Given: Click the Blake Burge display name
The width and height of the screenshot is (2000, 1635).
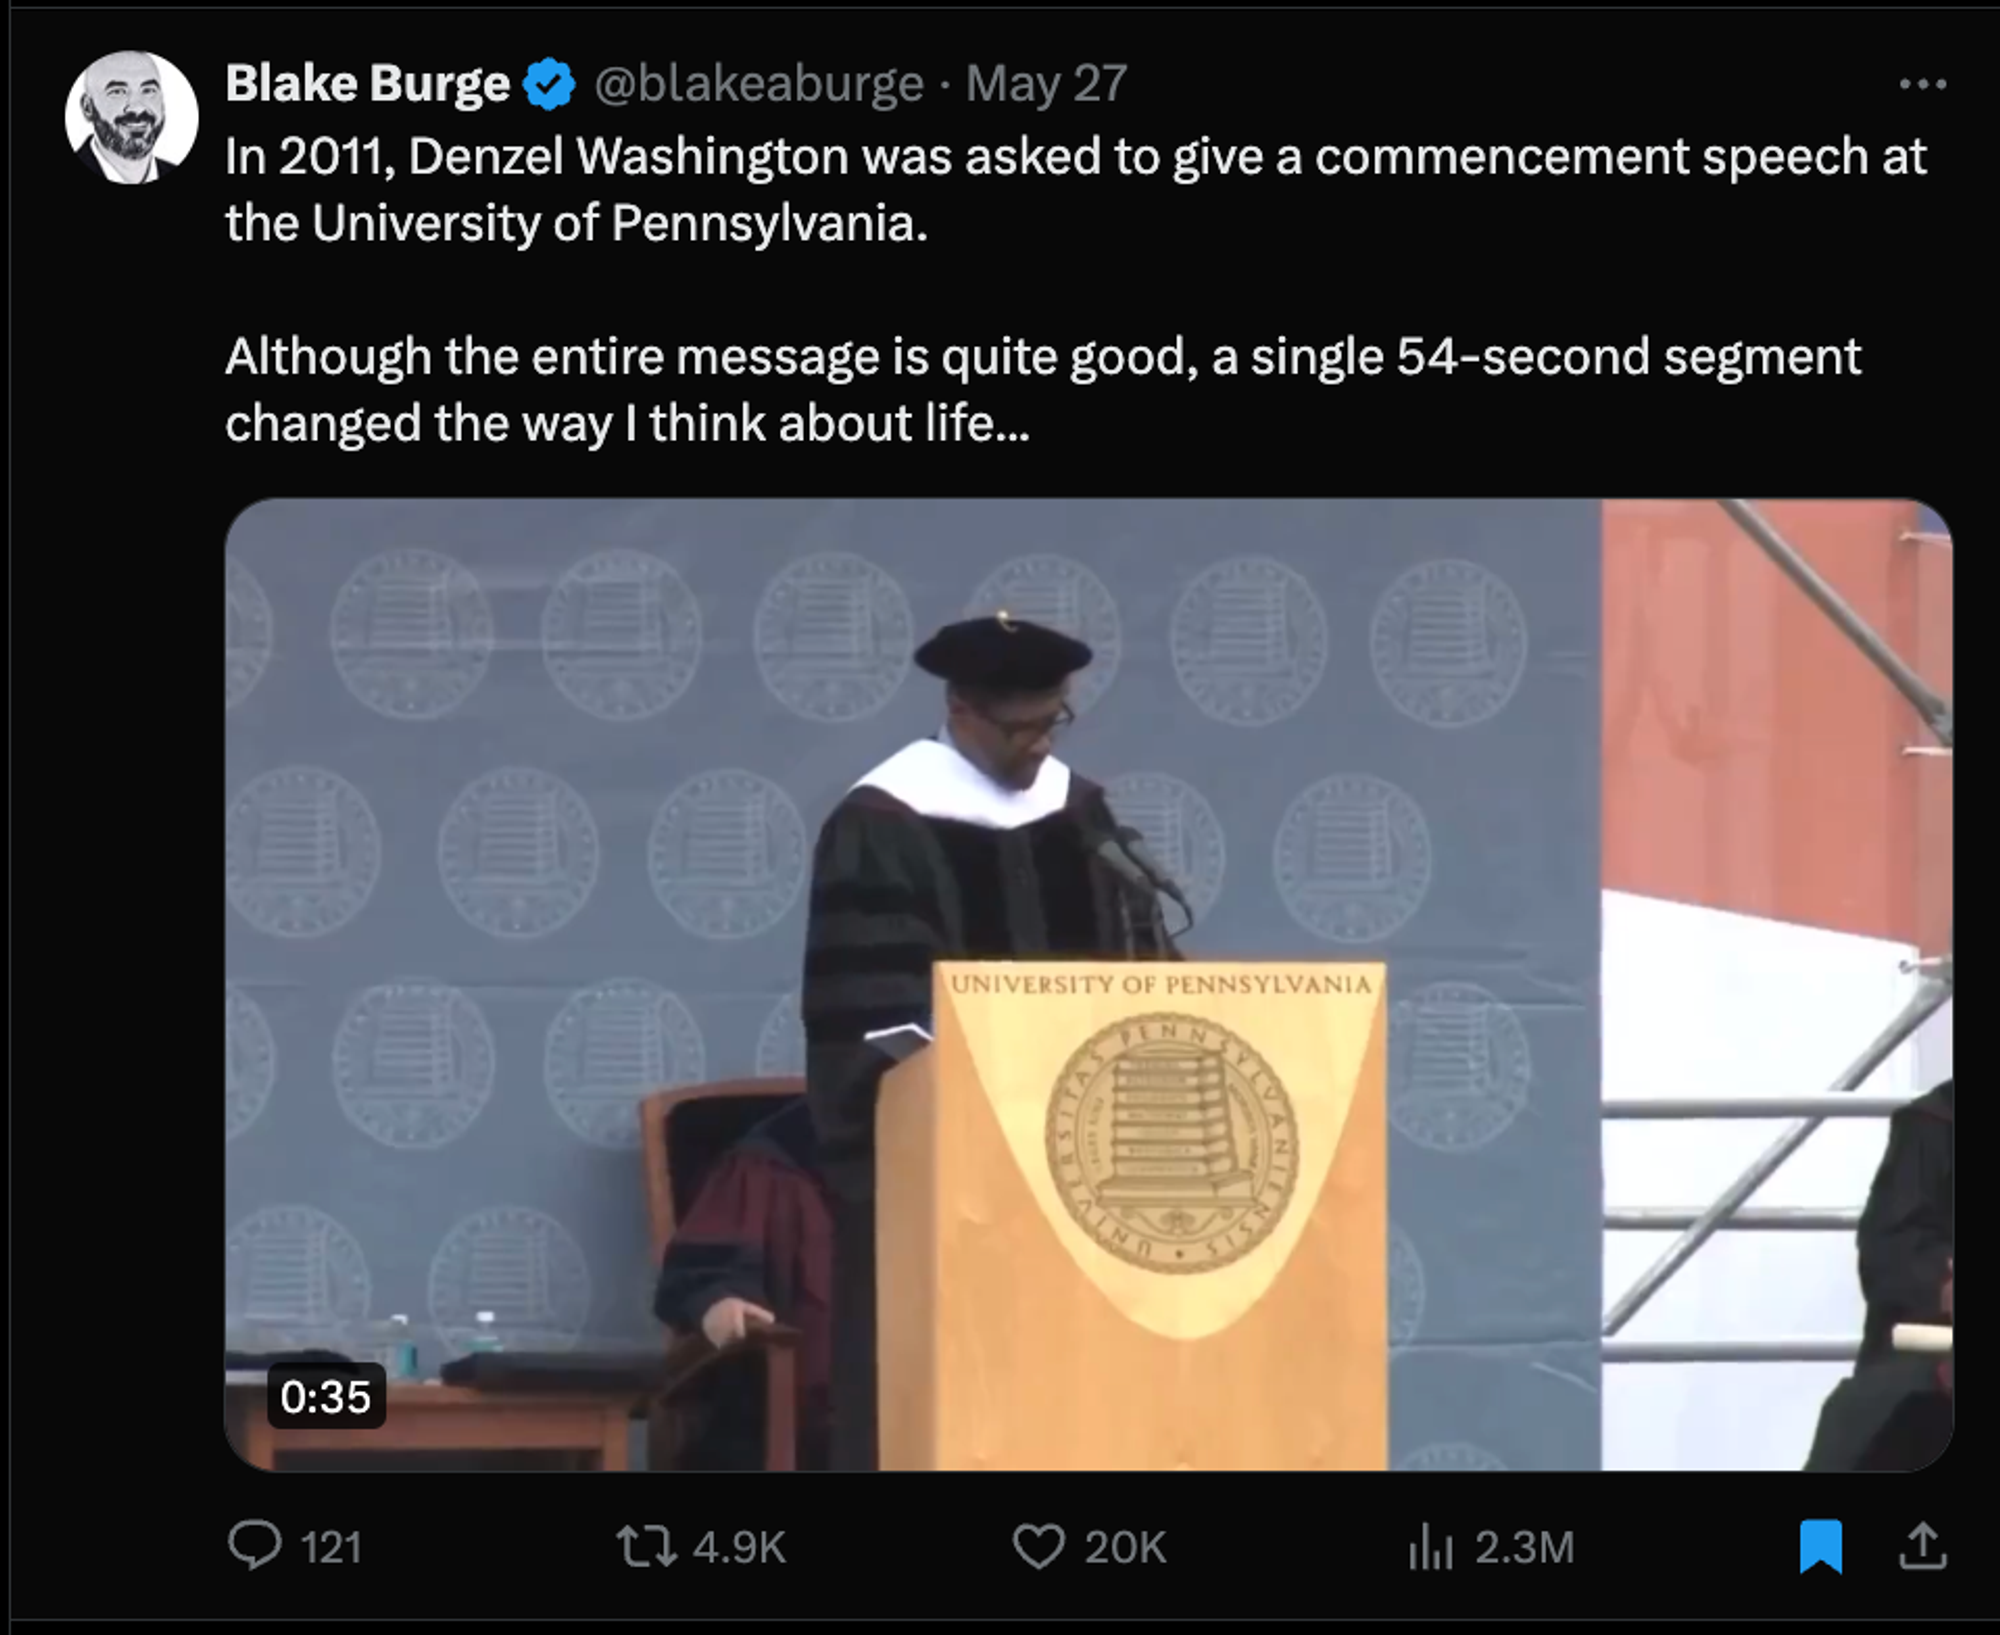Looking at the screenshot, I should point(367,83).
